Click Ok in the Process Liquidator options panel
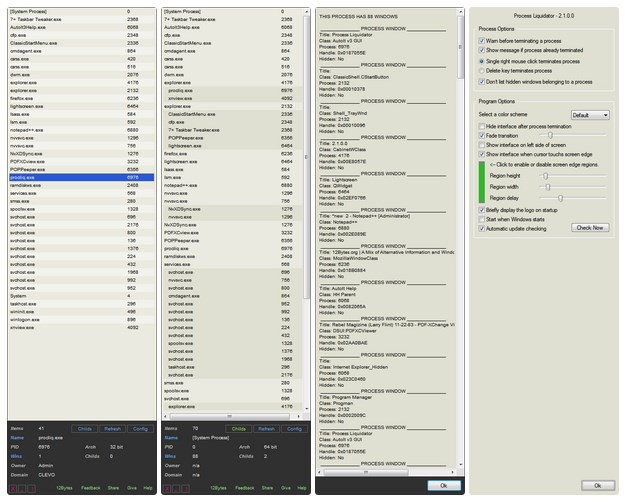The width and height of the screenshot is (628, 502). 598,486
